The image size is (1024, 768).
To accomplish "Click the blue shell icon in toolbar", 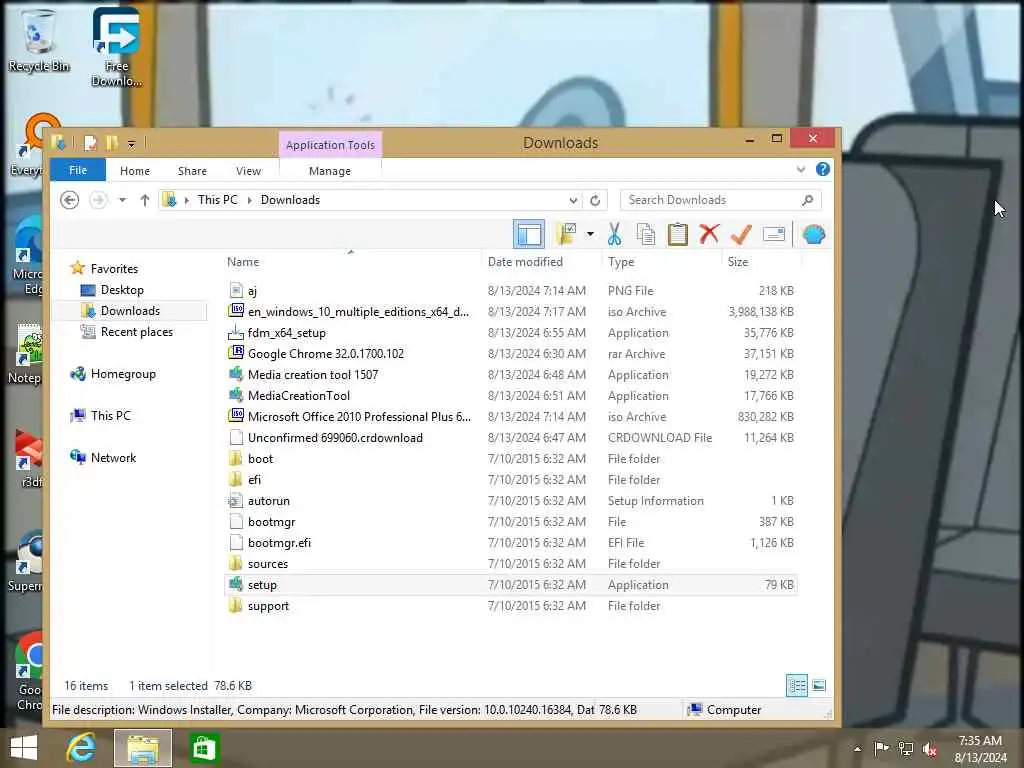I will coord(814,234).
